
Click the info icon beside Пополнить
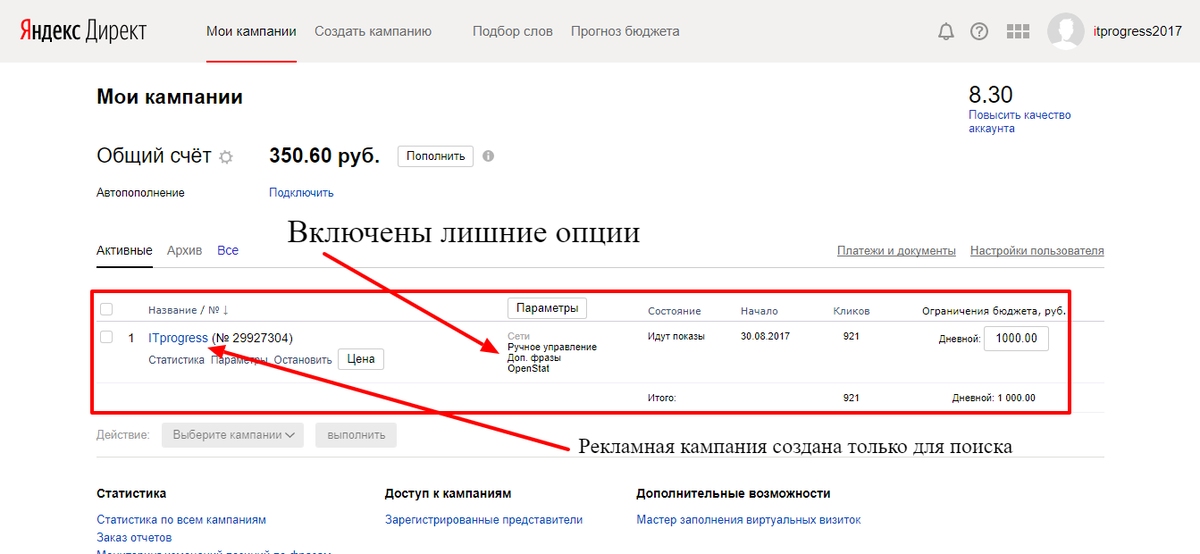(488, 156)
